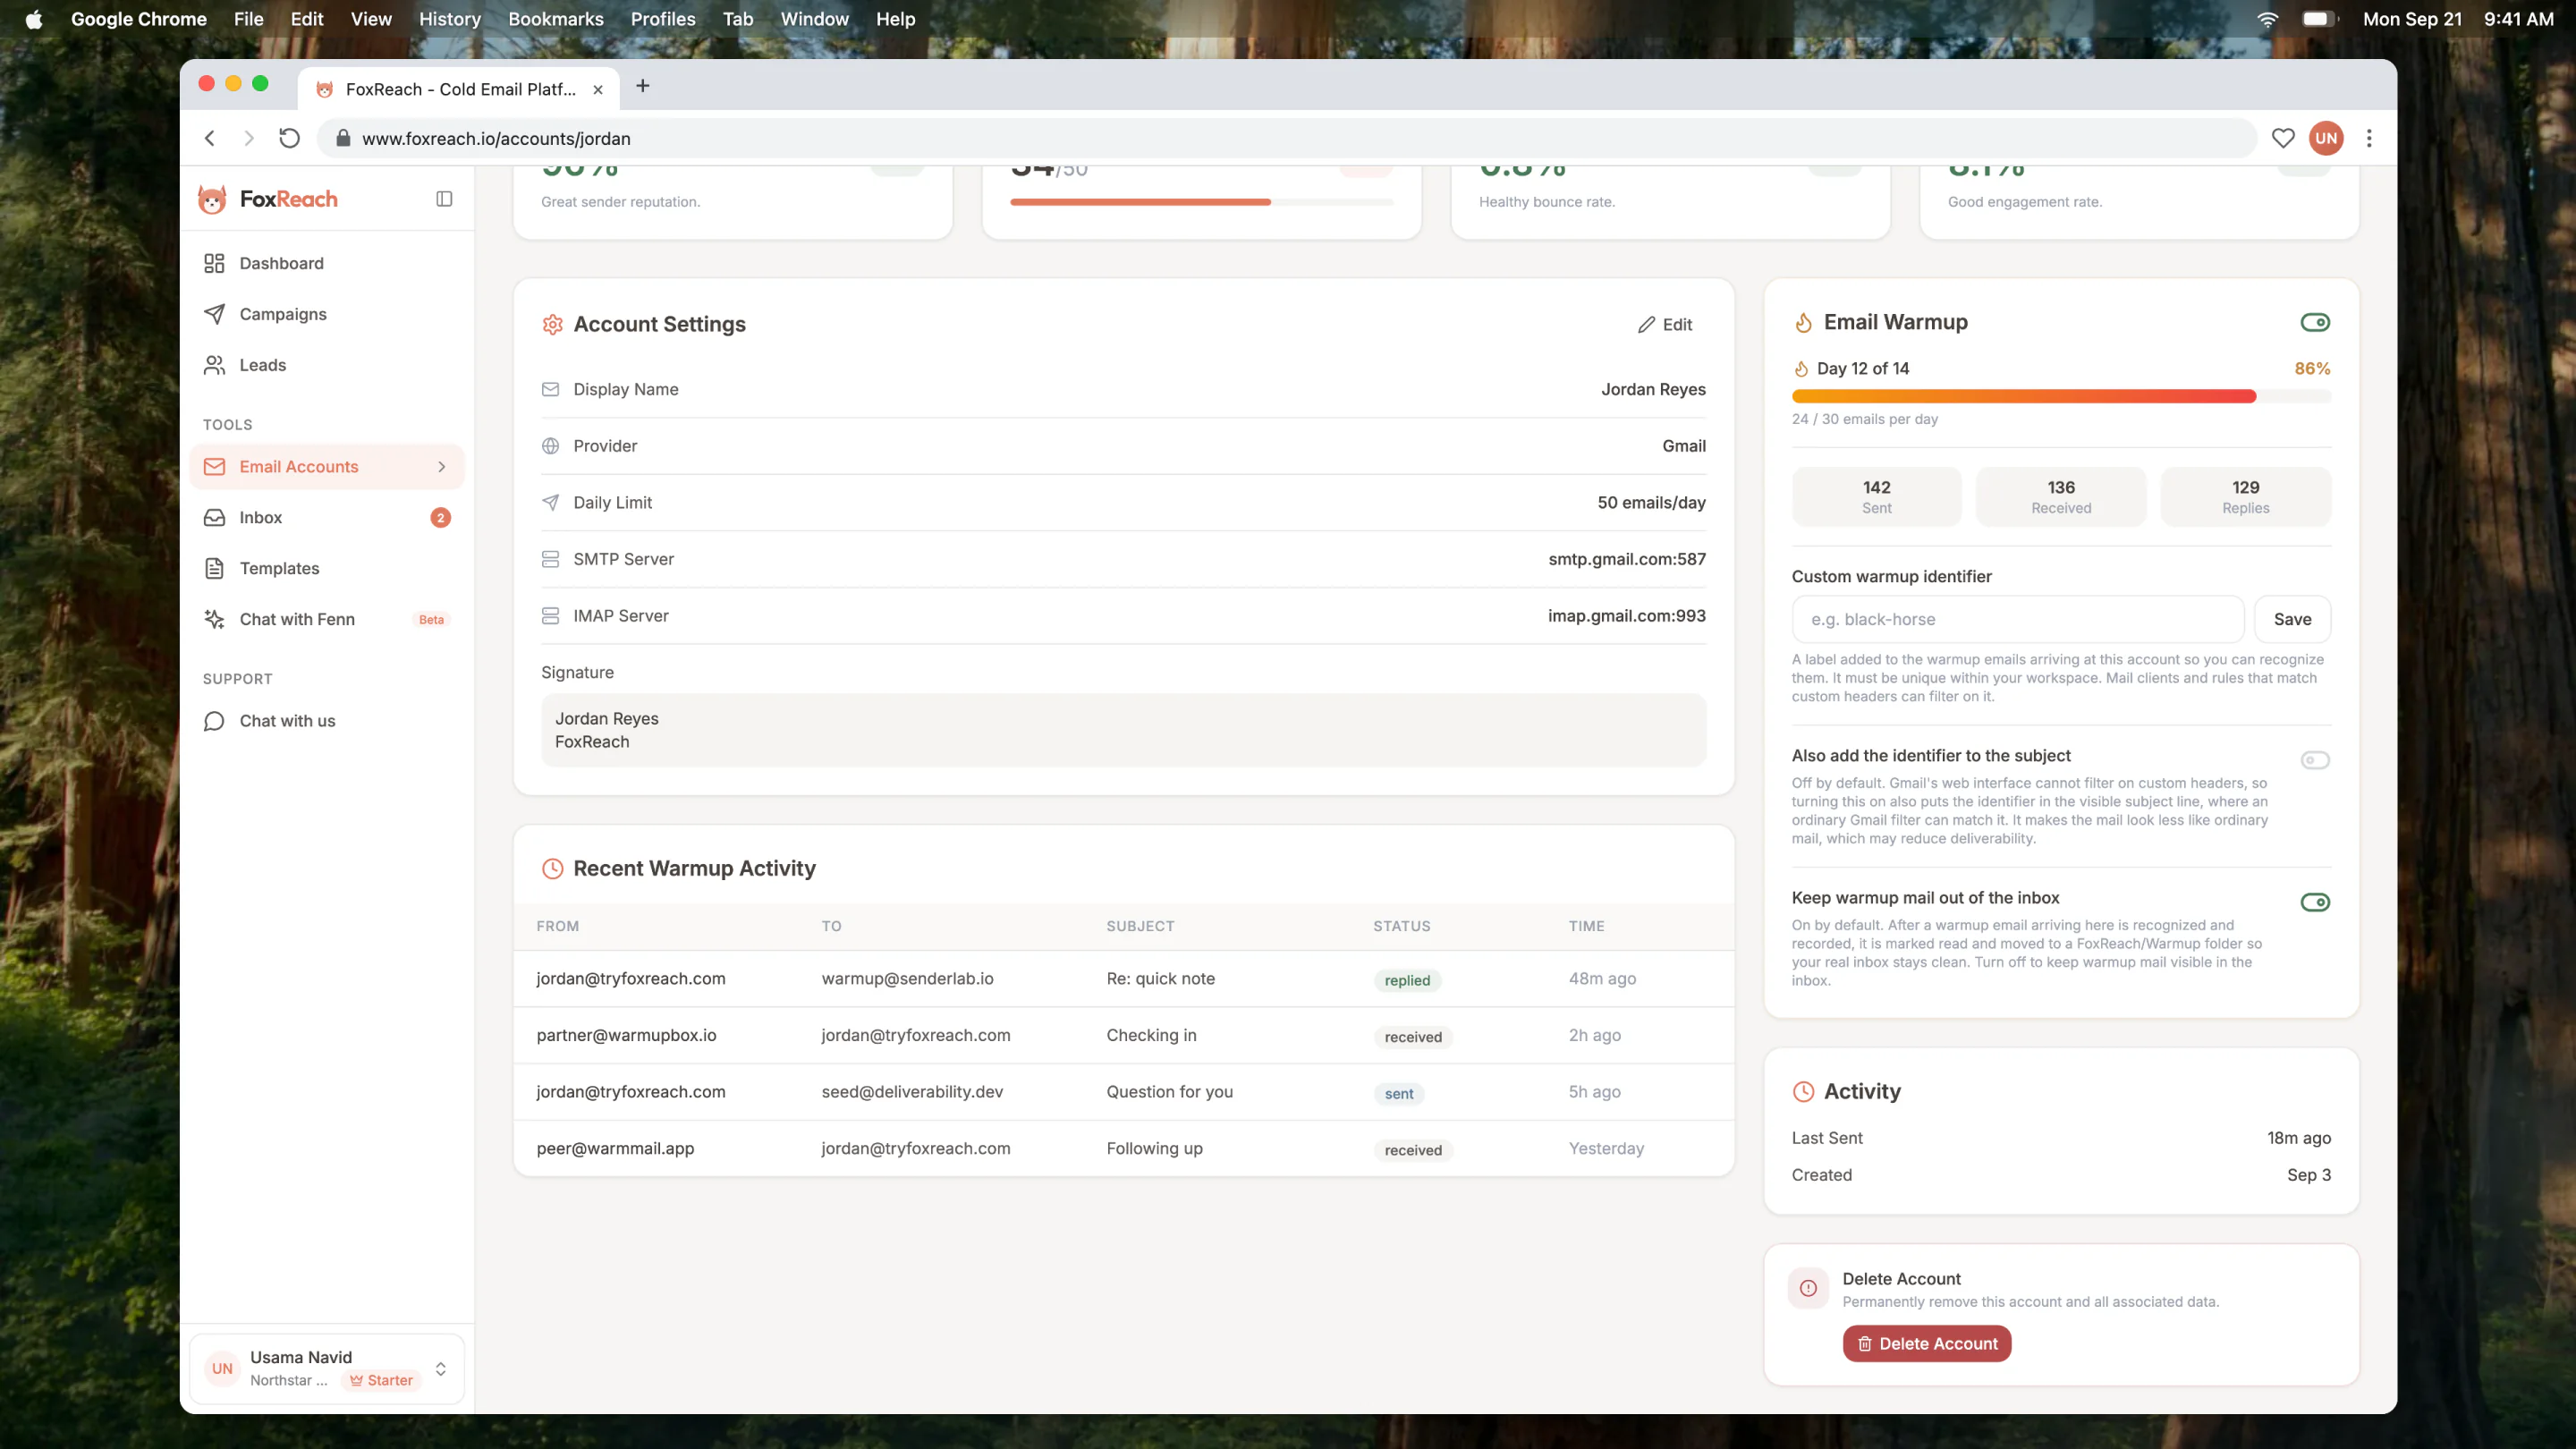
Task: Open the Bookmarks menu
Action: click(556, 19)
